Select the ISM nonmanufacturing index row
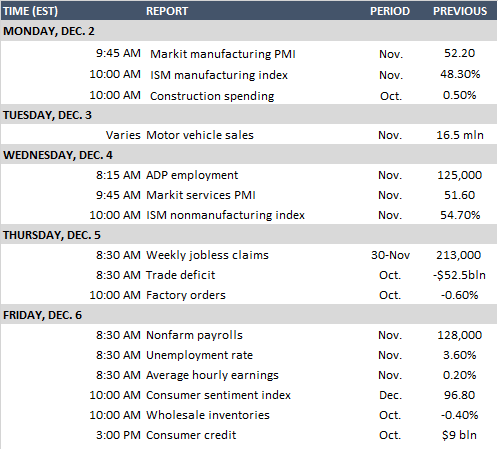 (249, 215)
